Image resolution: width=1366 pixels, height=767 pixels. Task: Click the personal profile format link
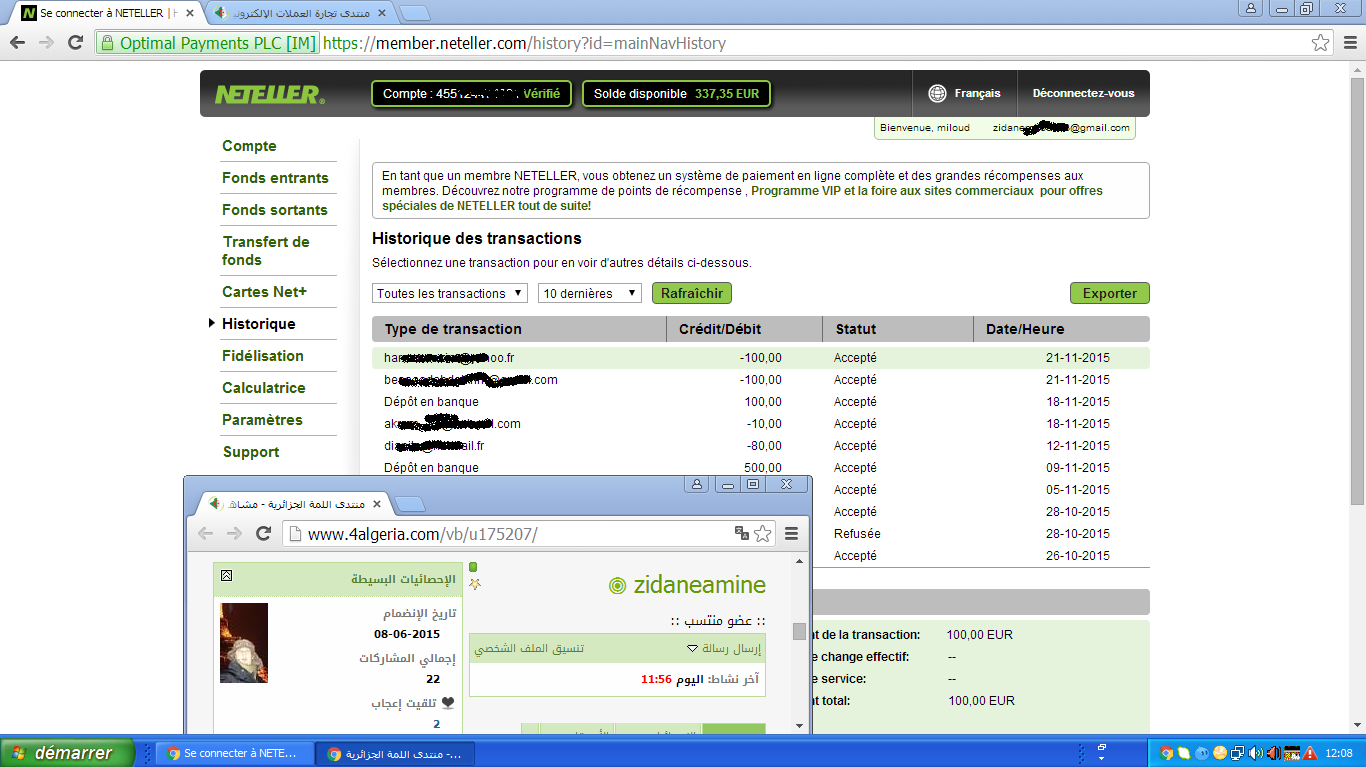[x=529, y=648]
